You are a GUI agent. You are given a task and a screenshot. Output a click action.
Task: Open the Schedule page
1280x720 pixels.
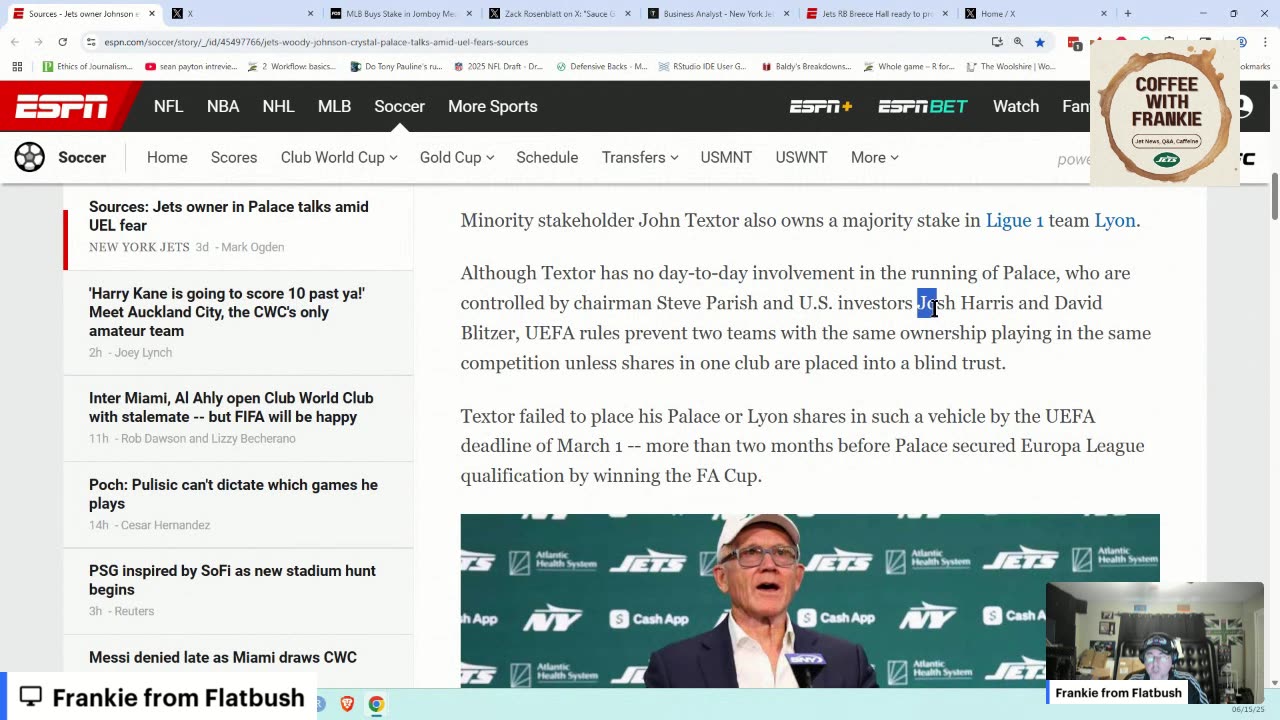point(547,157)
